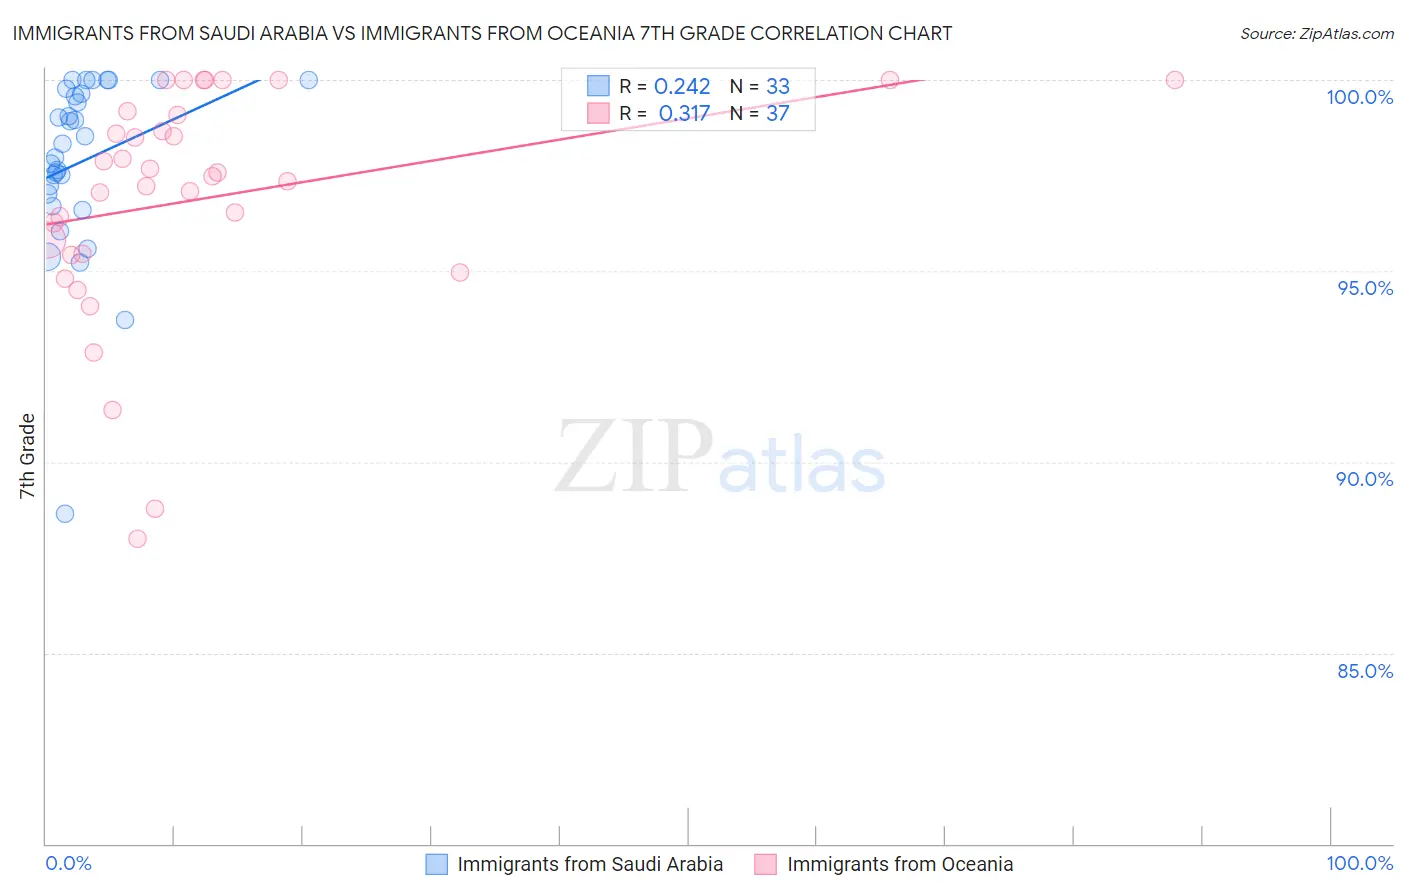Image resolution: width=1406 pixels, height=892 pixels.
Task: Click the rightmost pink data point at 100%
Action: (x=1175, y=80)
